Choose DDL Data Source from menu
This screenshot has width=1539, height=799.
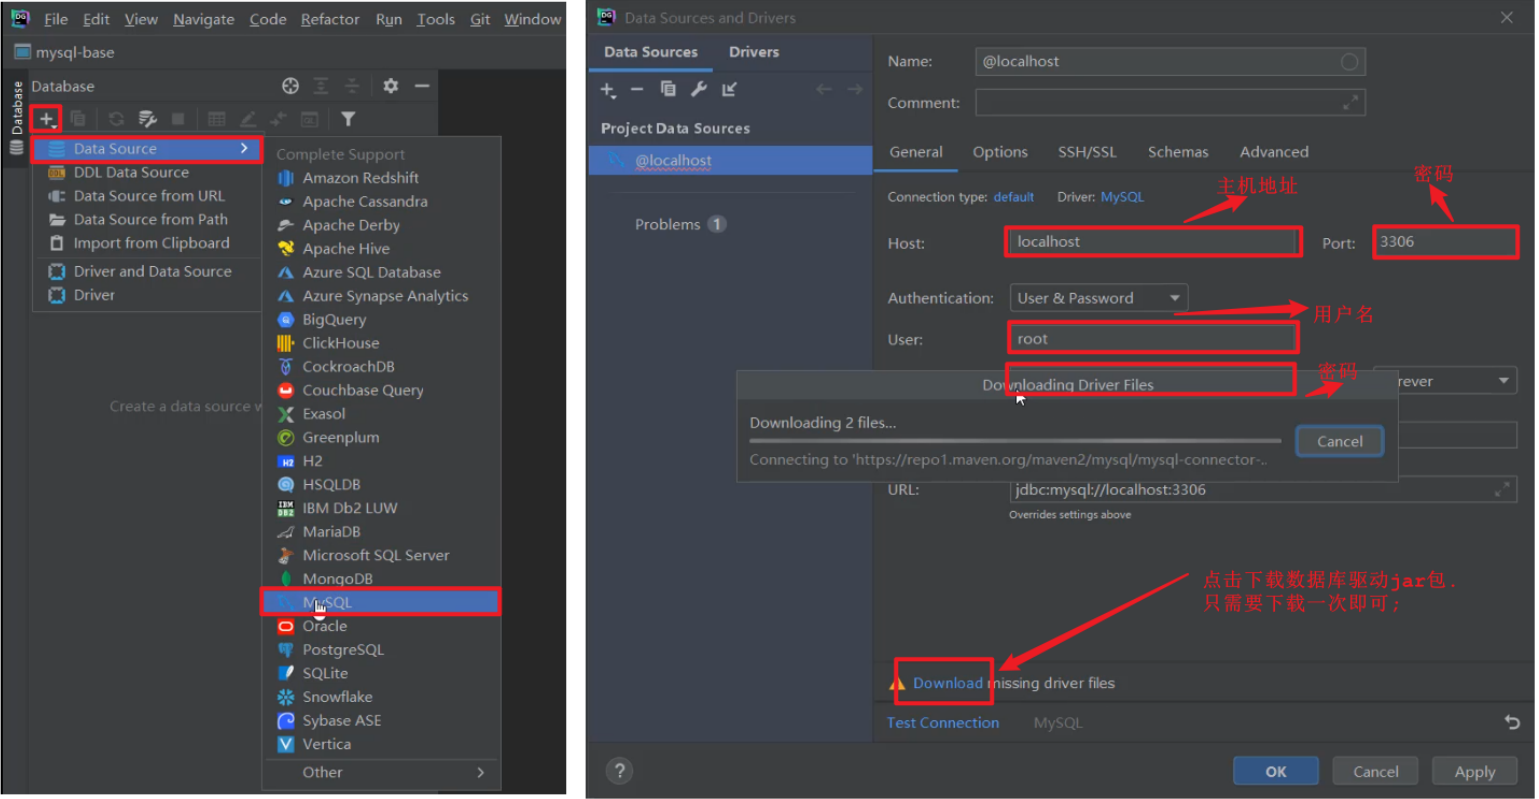(x=148, y=172)
